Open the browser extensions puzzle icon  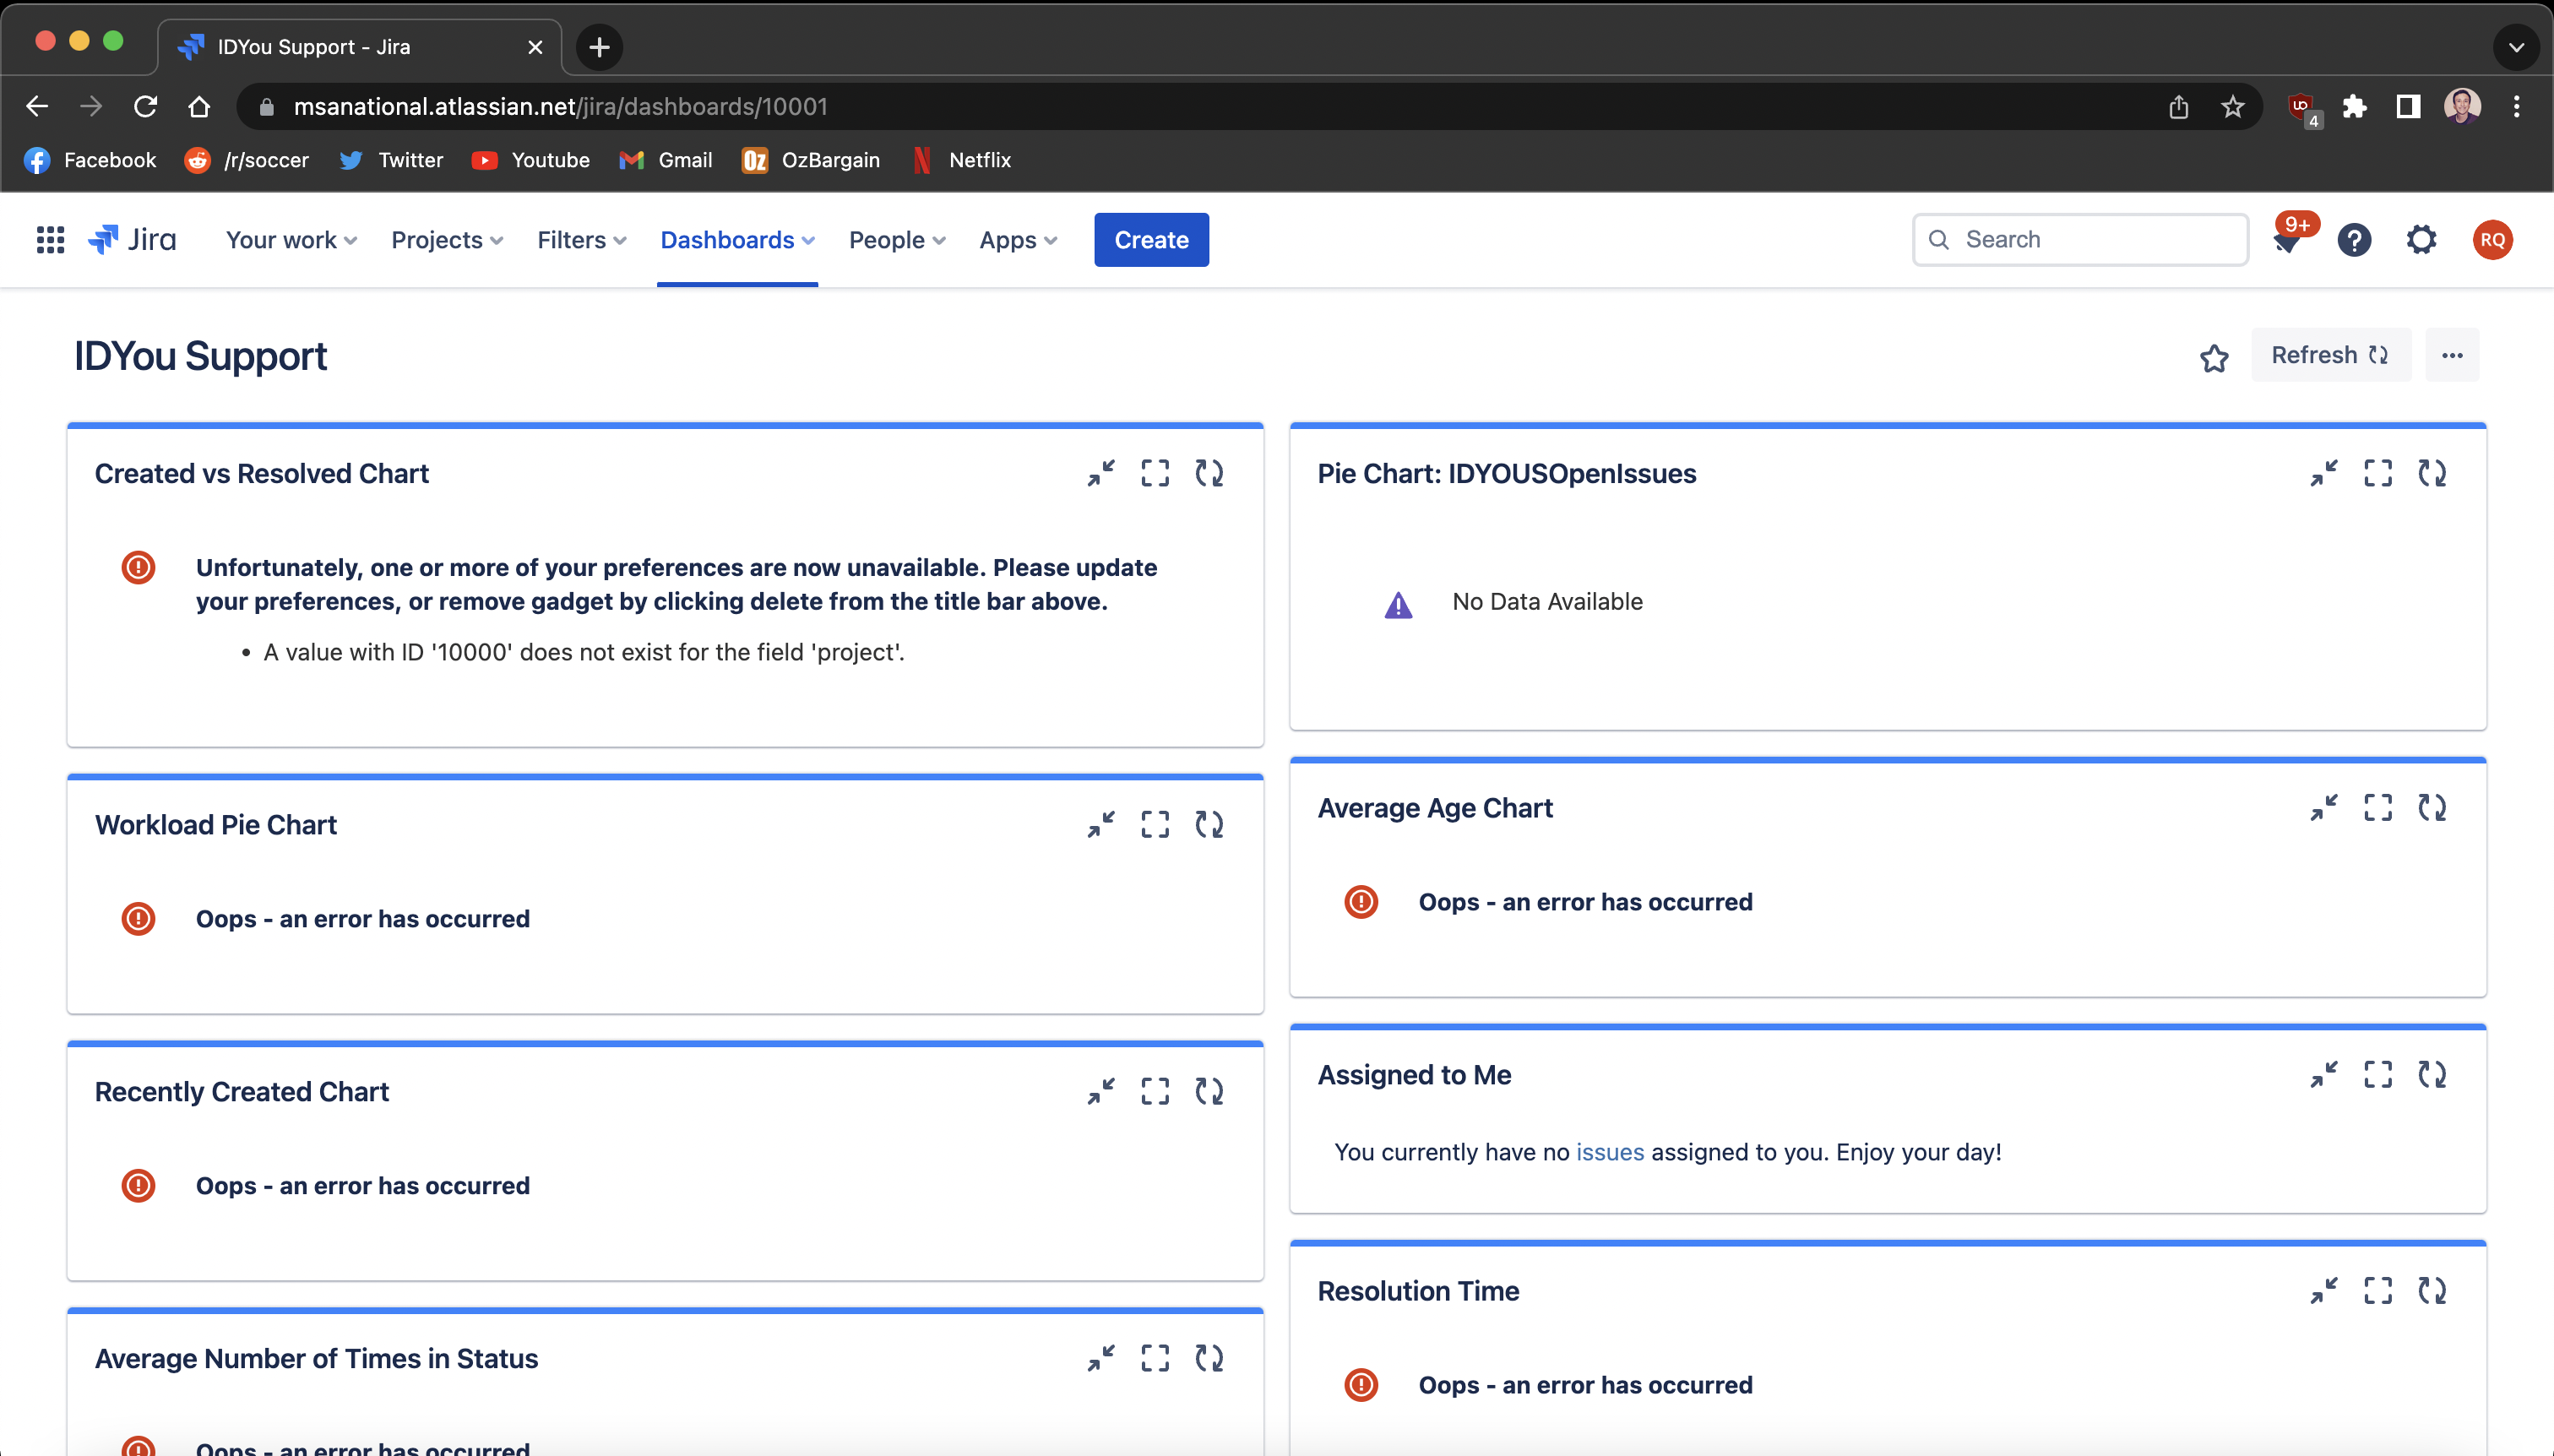[x=2355, y=107]
